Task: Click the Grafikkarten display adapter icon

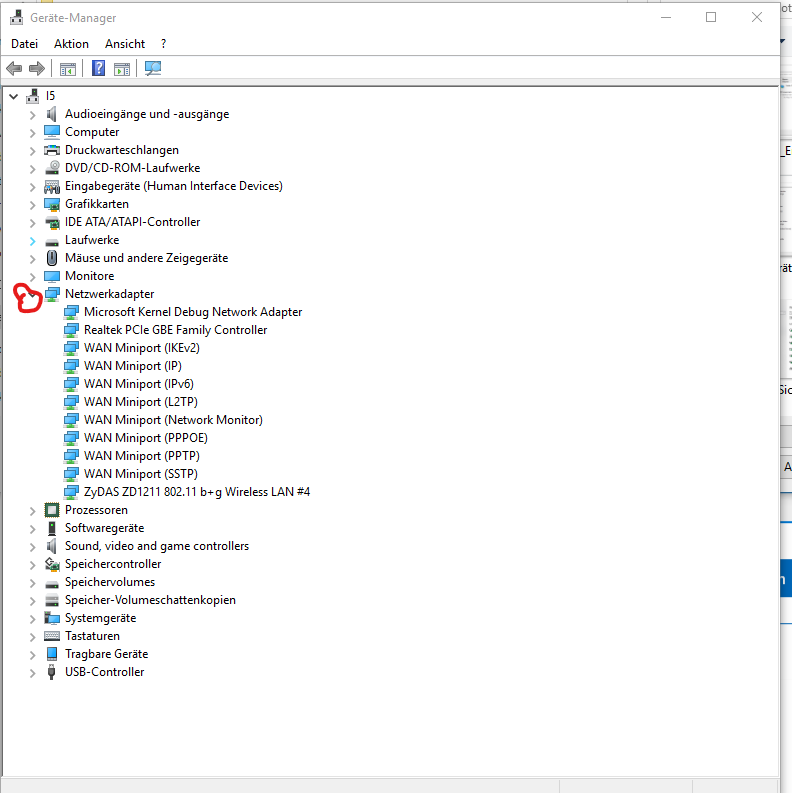Action: (52, 204)
